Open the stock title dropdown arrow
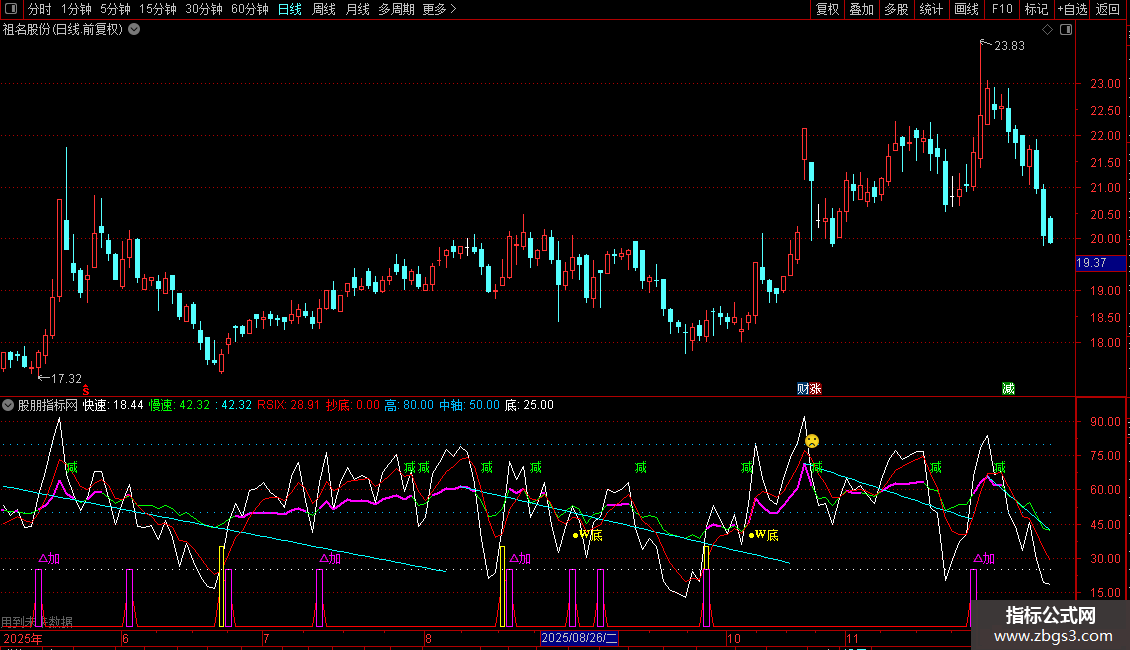 point(134,29)
